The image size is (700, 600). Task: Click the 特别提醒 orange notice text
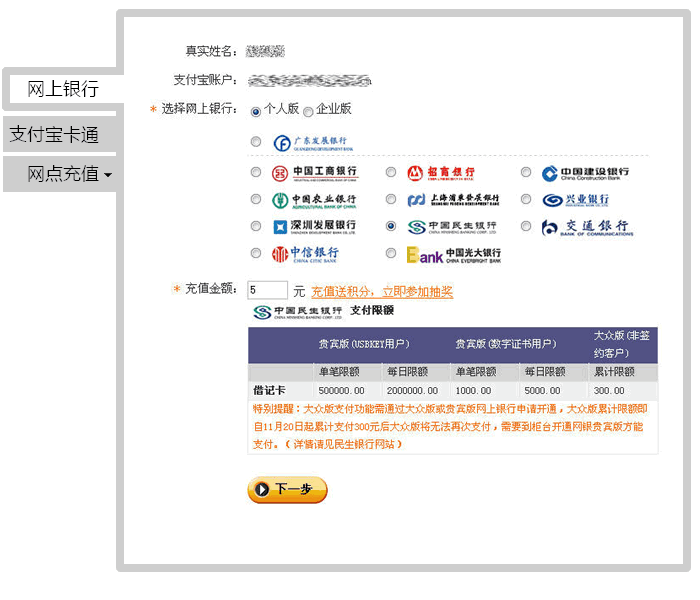(451, 426)
